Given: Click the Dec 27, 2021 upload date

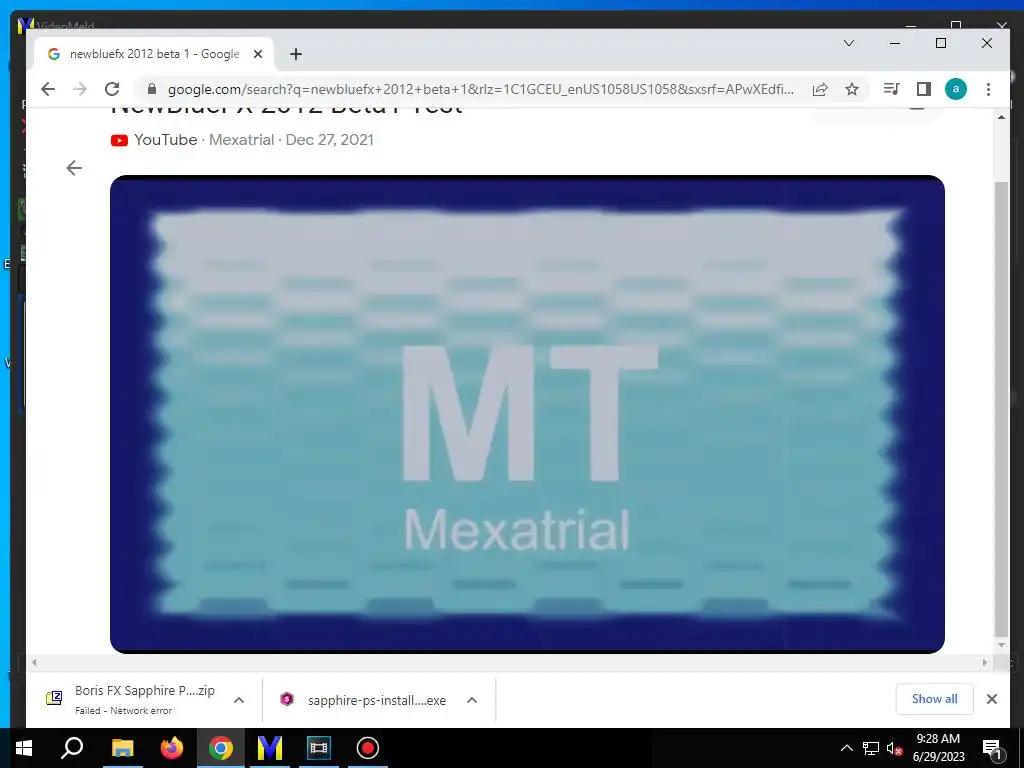Looking at the screenshot, I should pos(330,140).
